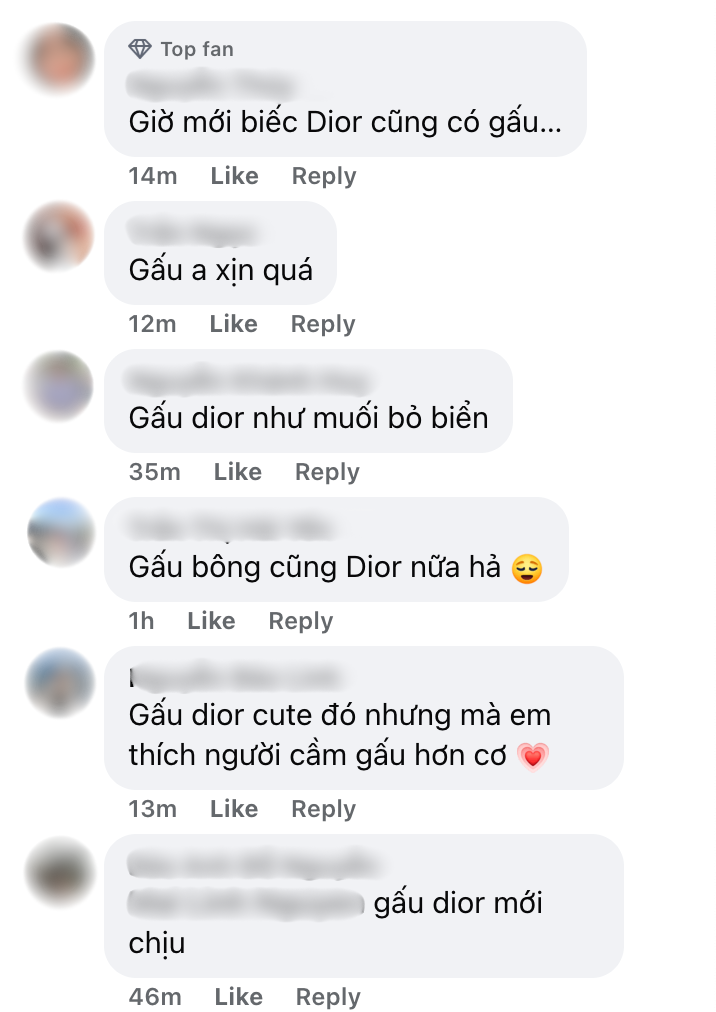Reply to the bottom 'gấu dior mới chịu' comment
716x1012 pixels.
click(328, 996)
